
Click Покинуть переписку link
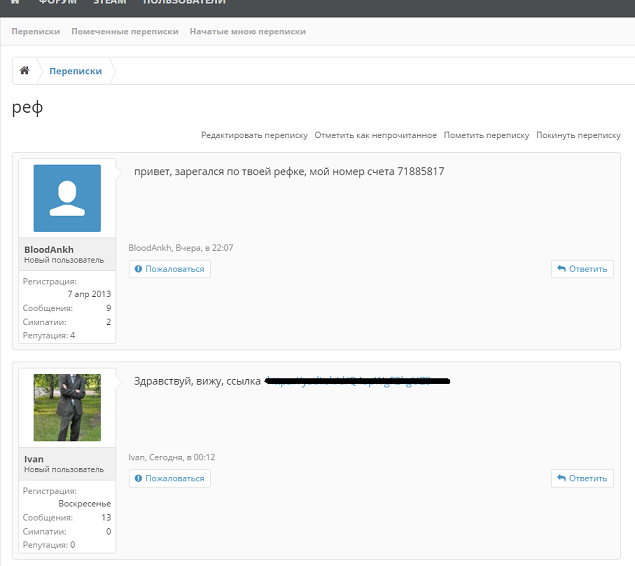pyautogui.click(x=578, y=135)
